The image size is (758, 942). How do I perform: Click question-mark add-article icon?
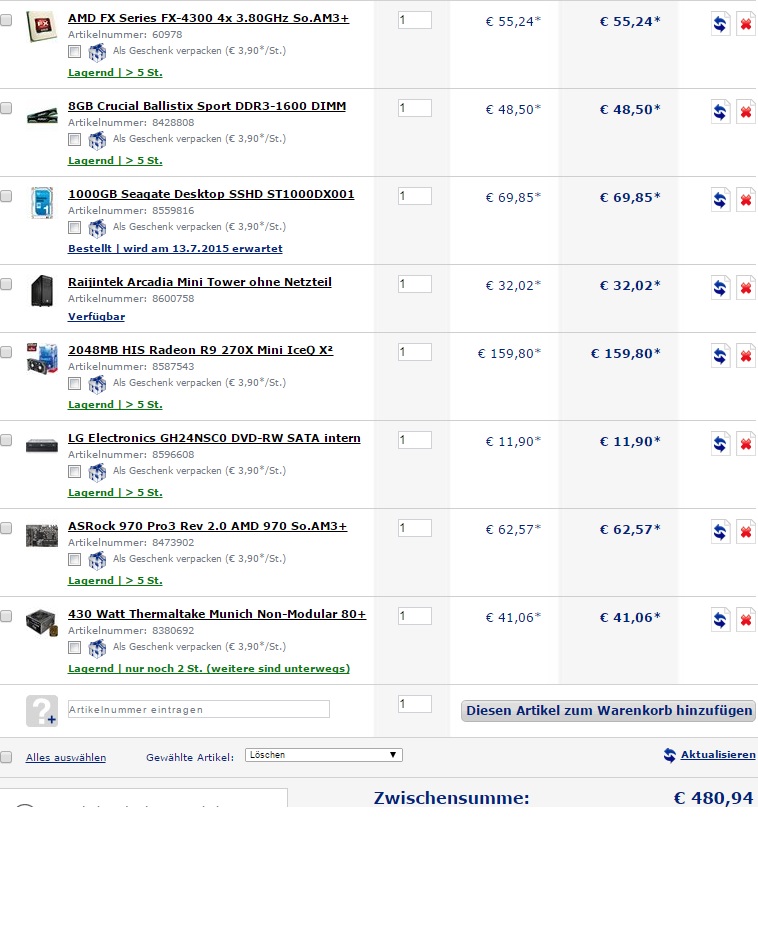(41, 711)
